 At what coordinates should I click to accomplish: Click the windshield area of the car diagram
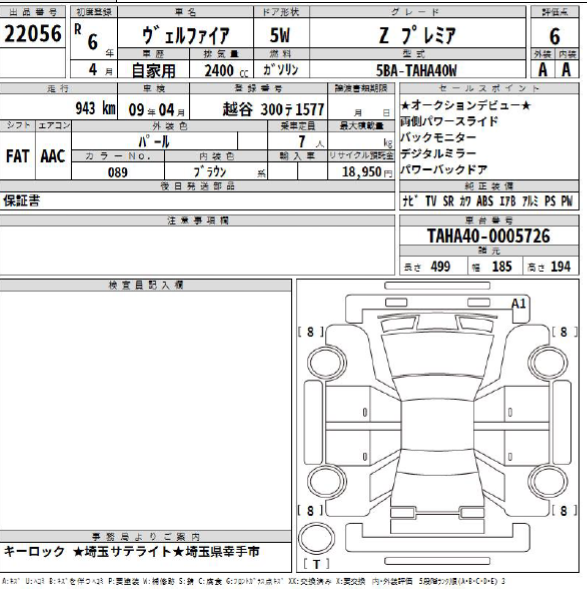point(437,355)
